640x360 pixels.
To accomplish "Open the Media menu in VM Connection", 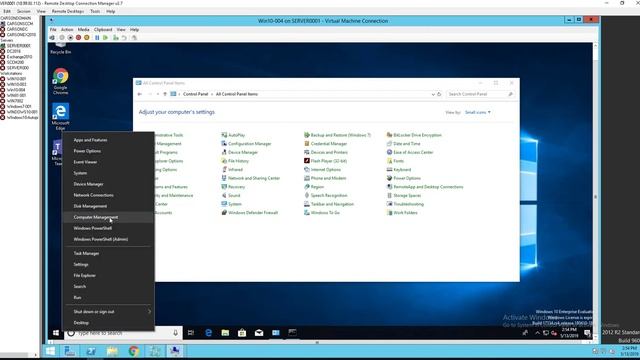I will (83, 30).
